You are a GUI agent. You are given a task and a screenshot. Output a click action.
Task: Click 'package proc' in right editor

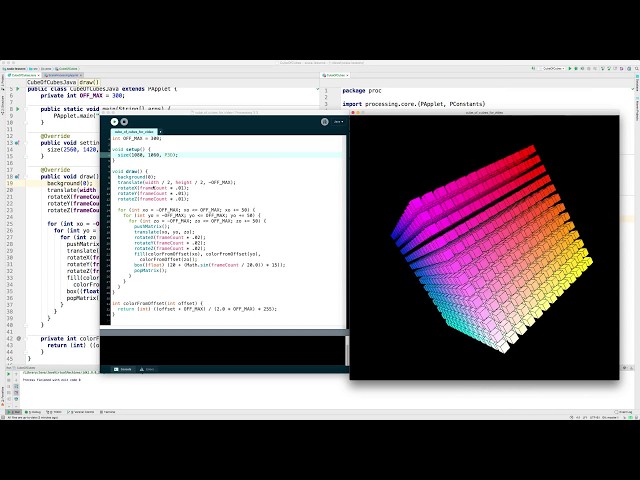[x=362, y=91]
